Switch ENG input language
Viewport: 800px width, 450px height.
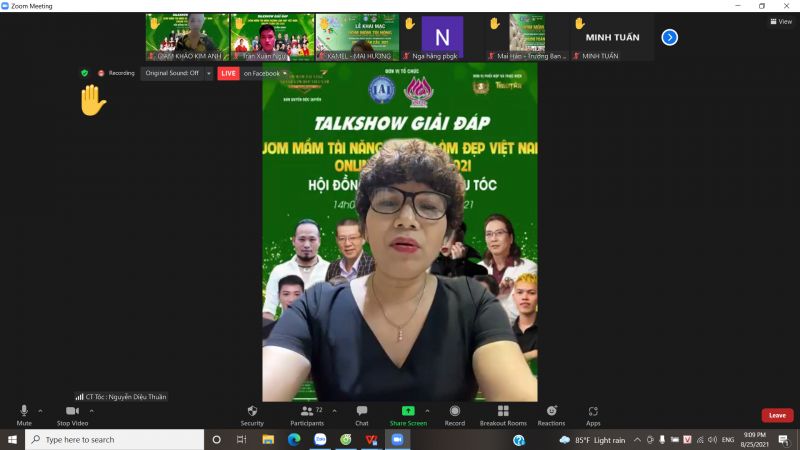tap(728, 440)
